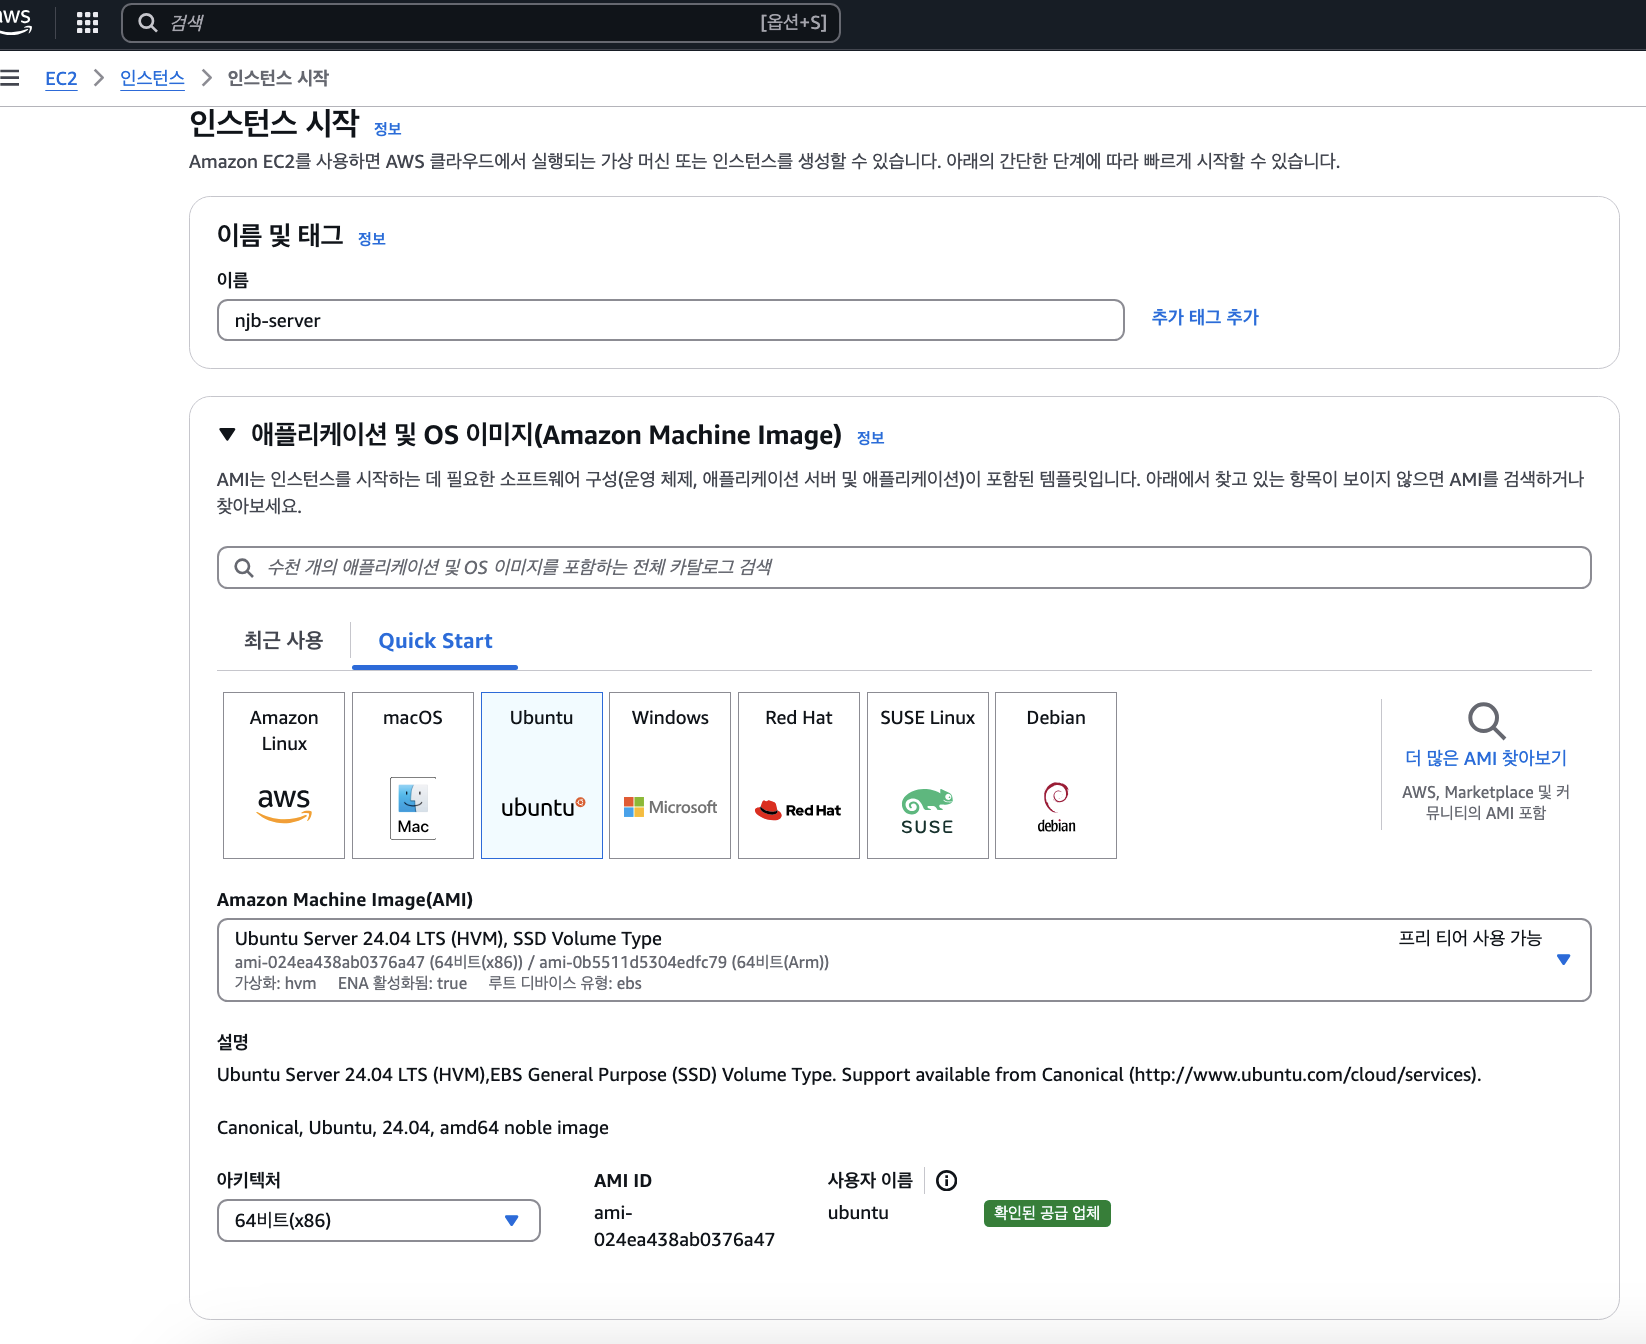Click the AMI ID value ami-024ea438ab0376a47
Image resolution: width=1646 pixels, height=1344 pixels.
pos(684,1226)
